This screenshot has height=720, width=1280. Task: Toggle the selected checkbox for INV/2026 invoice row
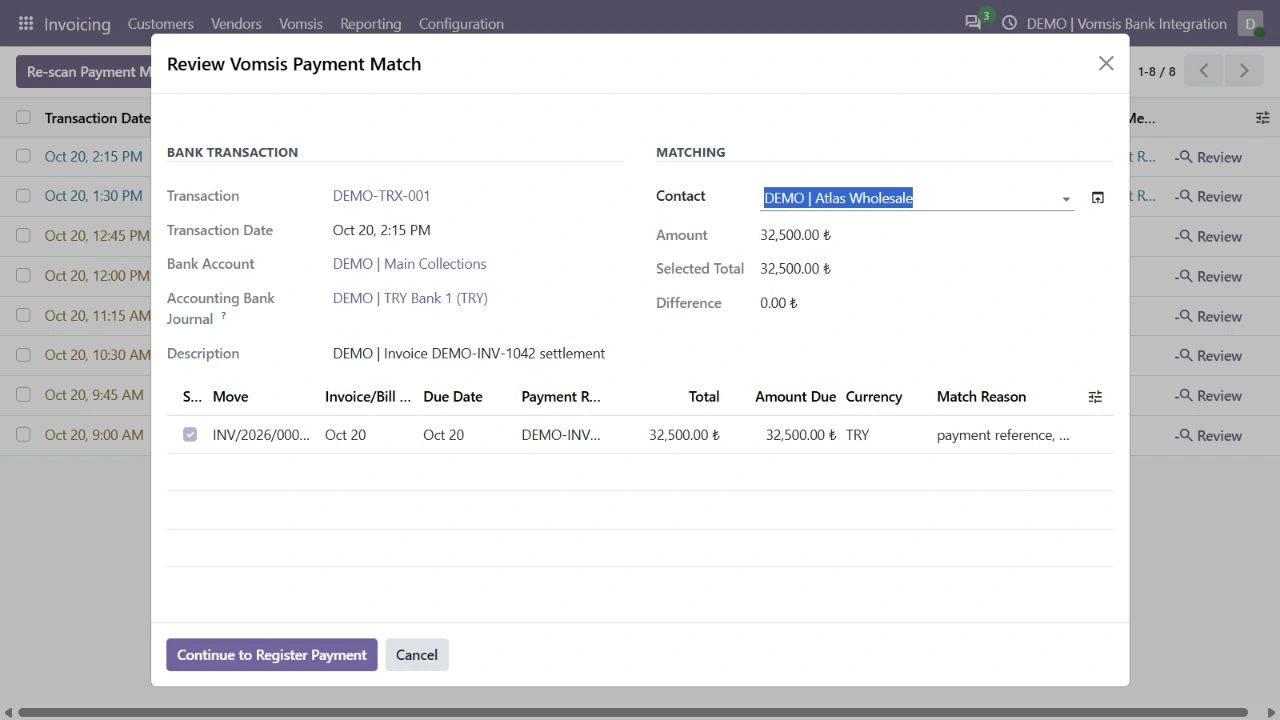tap(190, 435)
